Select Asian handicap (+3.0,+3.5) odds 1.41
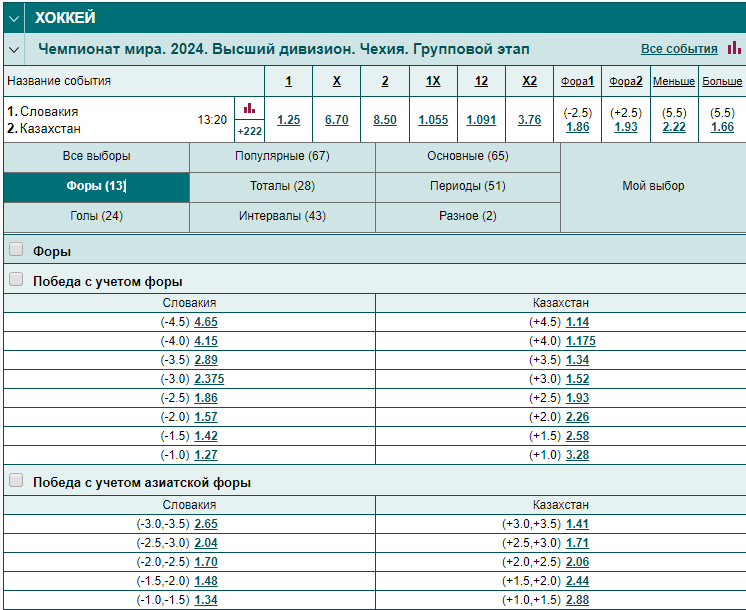The height and width of the screenshot is (610, 746). coord(578,524)
